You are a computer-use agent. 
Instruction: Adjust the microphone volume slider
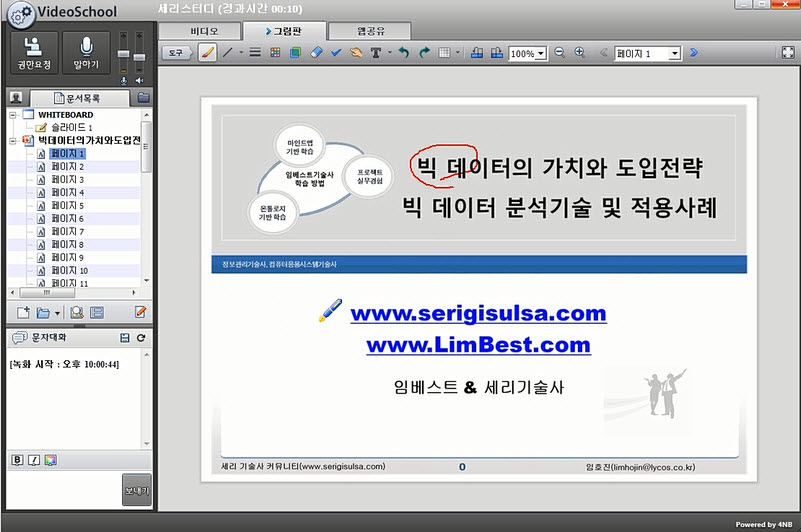point(123,54)
